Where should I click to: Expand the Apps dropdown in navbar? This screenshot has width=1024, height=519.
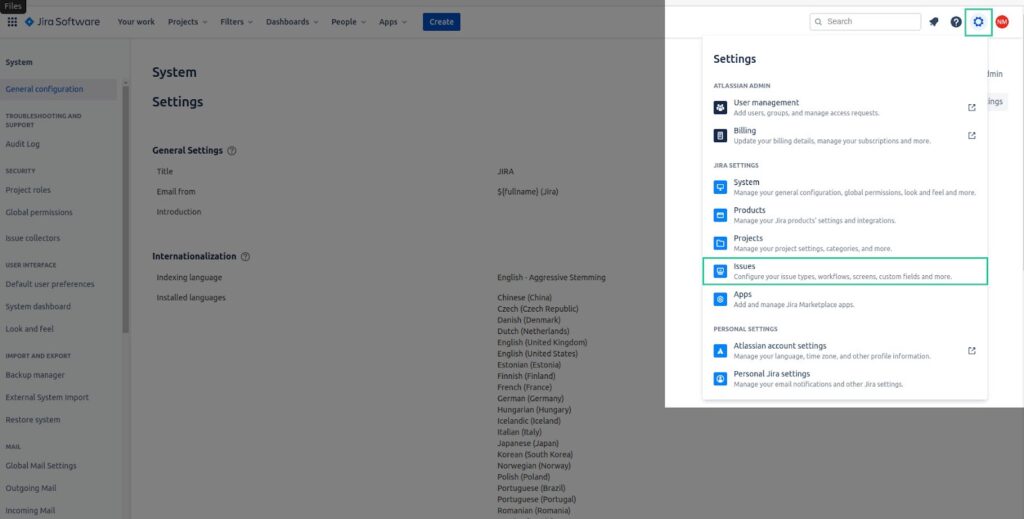[392, 22]
